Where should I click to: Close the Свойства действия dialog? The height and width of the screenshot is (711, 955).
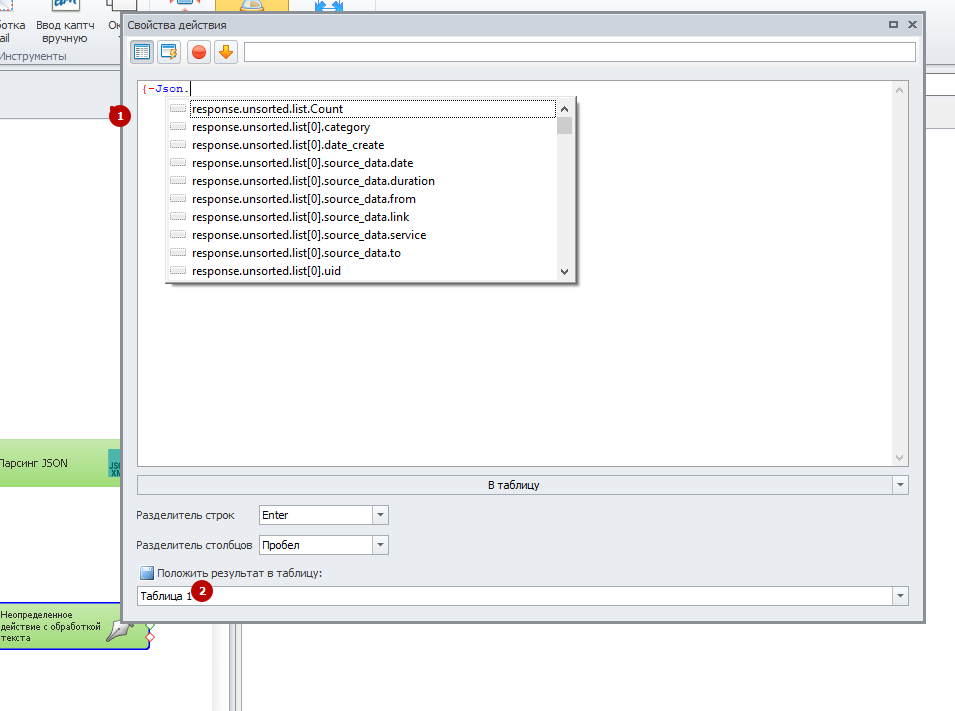pyautogui.click(x=912, y=24)
